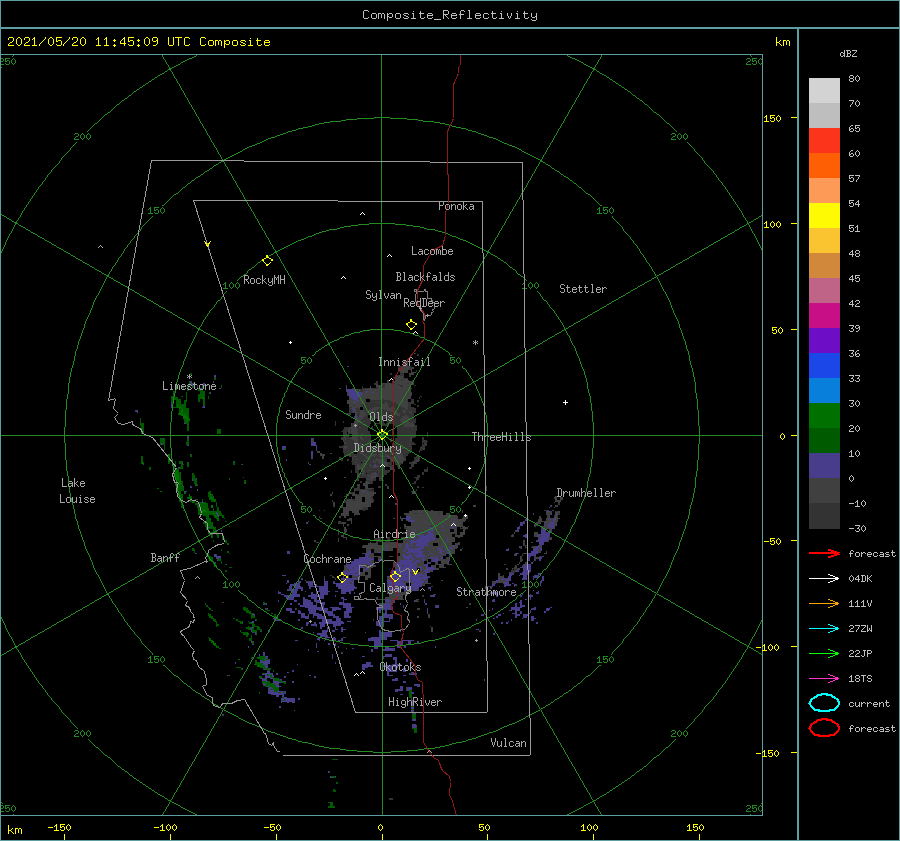The image size is (900, 841).
Task: Click the red forecast ellipse icon
Action: [824, 728]
